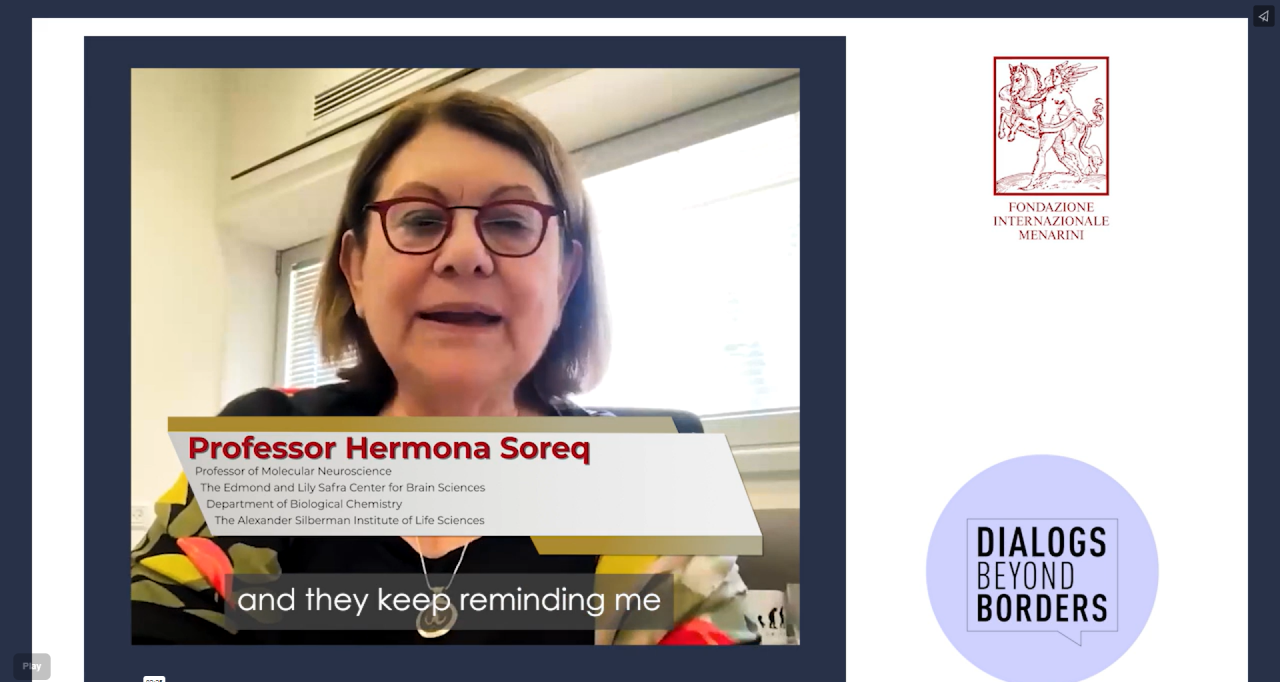
Task: Select the Professor Hermona Soreq title
Action: point(389,448)
